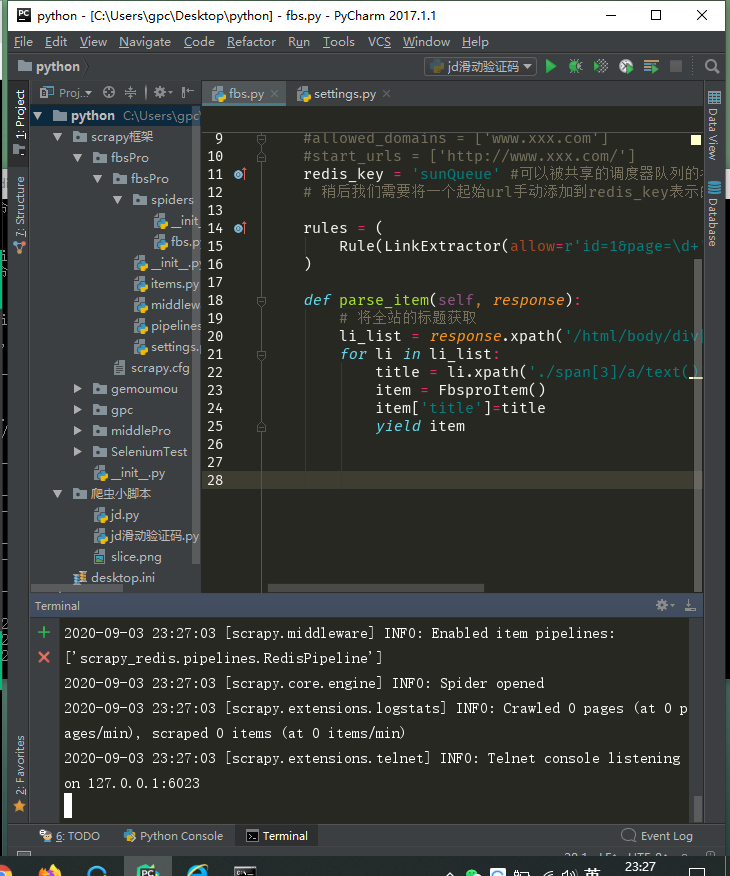730x876 pixels.
Task: Hide the Terminal tool window
Action: click(690, 605)
